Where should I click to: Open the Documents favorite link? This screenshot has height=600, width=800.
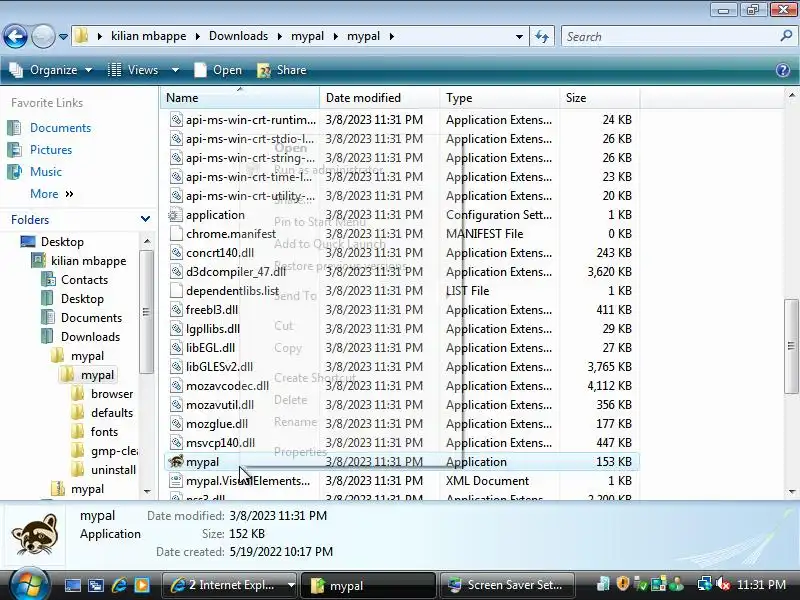point(60,128)
